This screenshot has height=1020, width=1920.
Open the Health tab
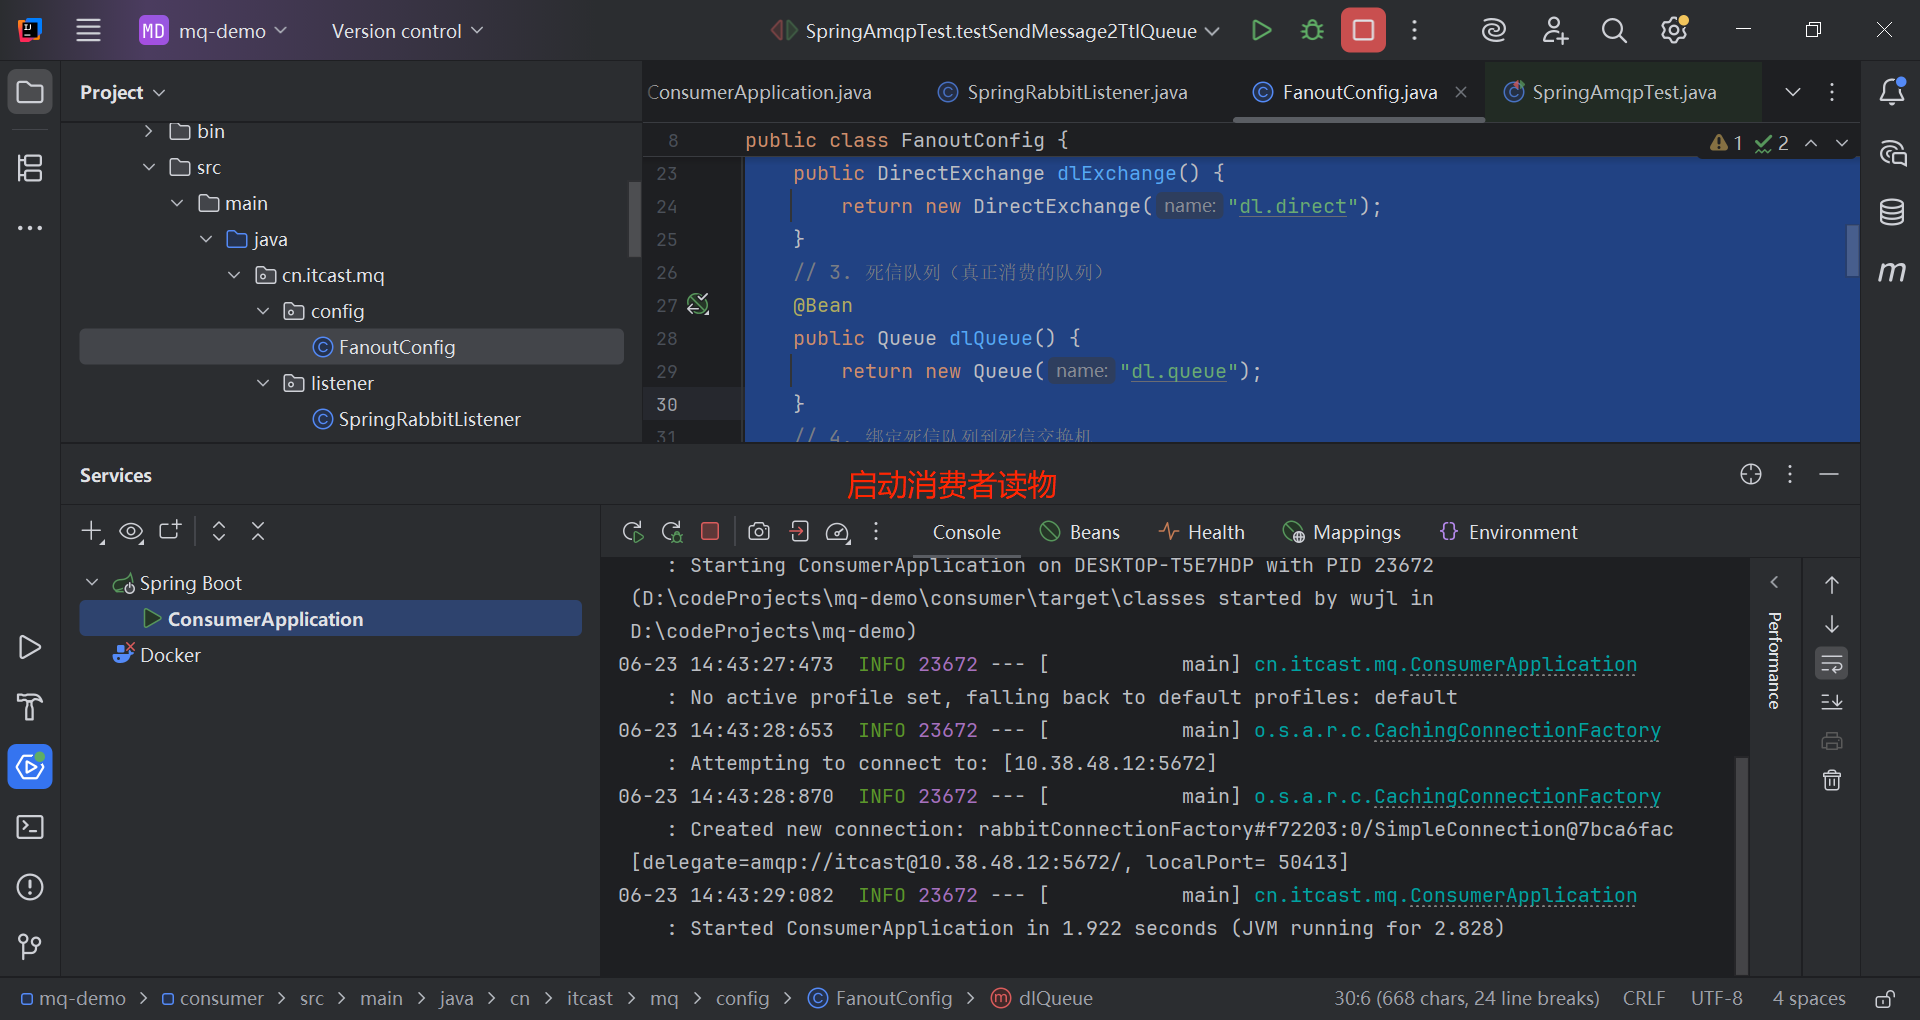click(x=1202, y=532)
